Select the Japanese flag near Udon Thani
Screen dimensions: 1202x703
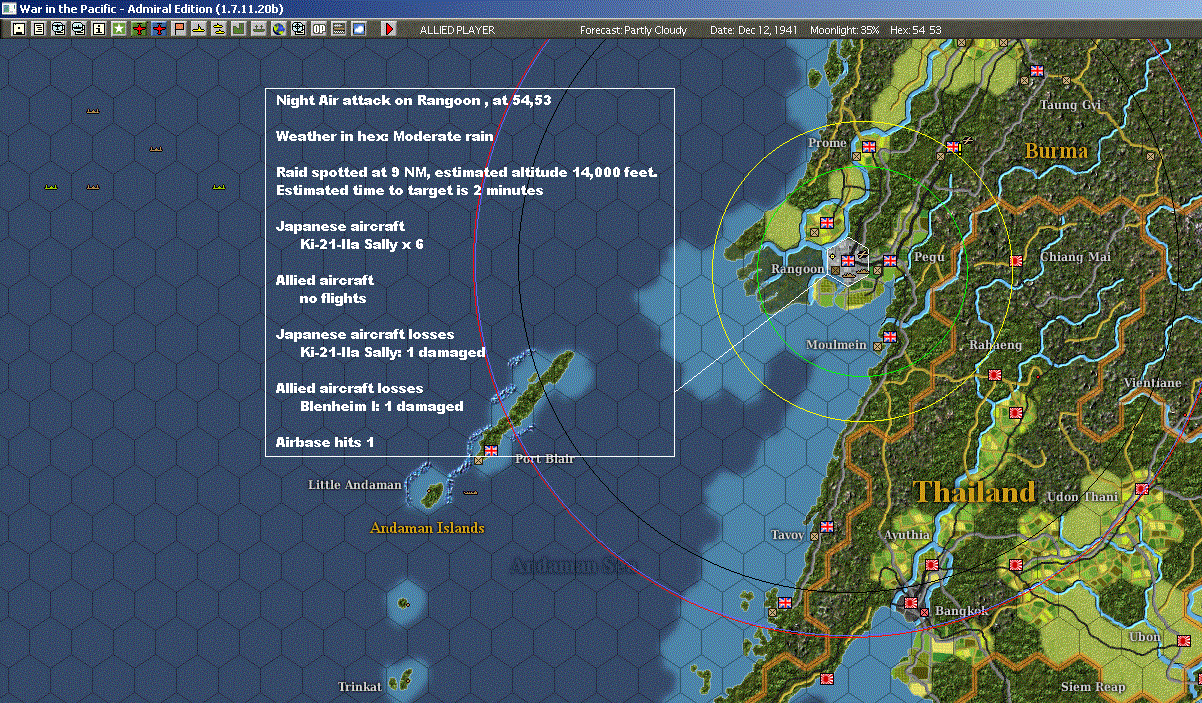(x=1141, y=489)
